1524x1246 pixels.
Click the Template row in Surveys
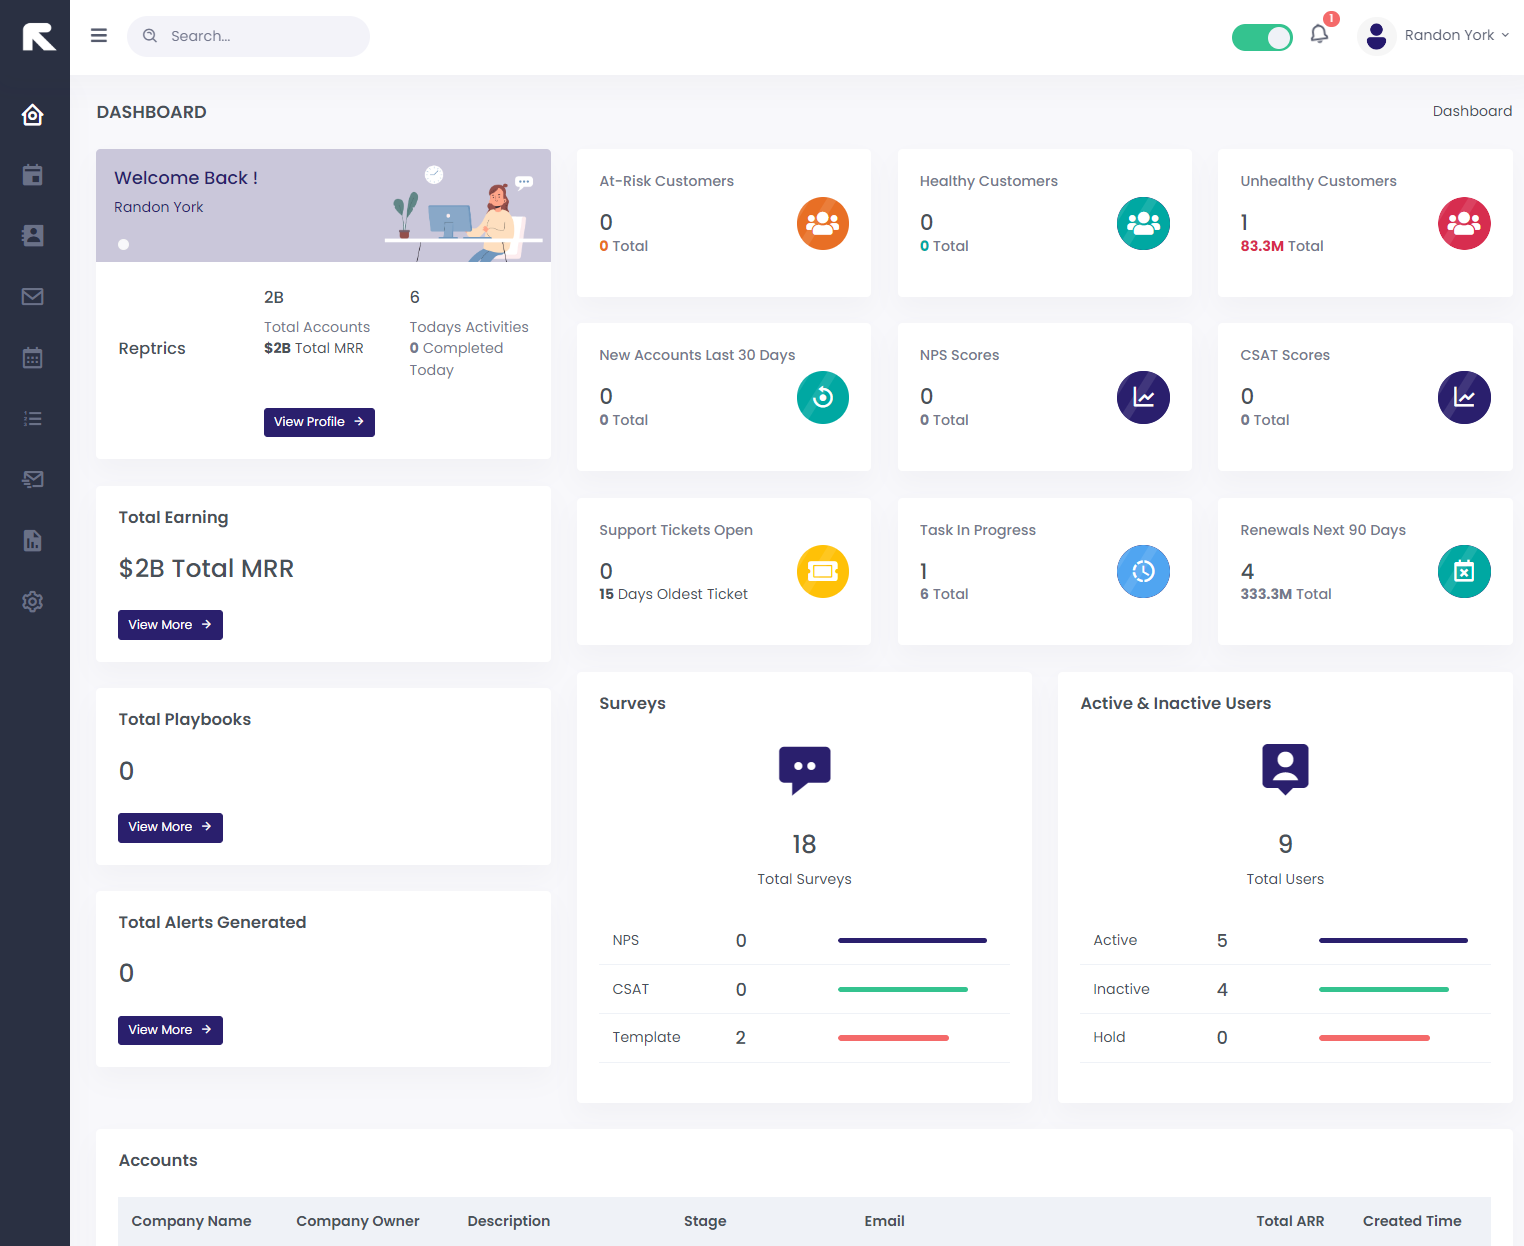[x=804, y=1038]
